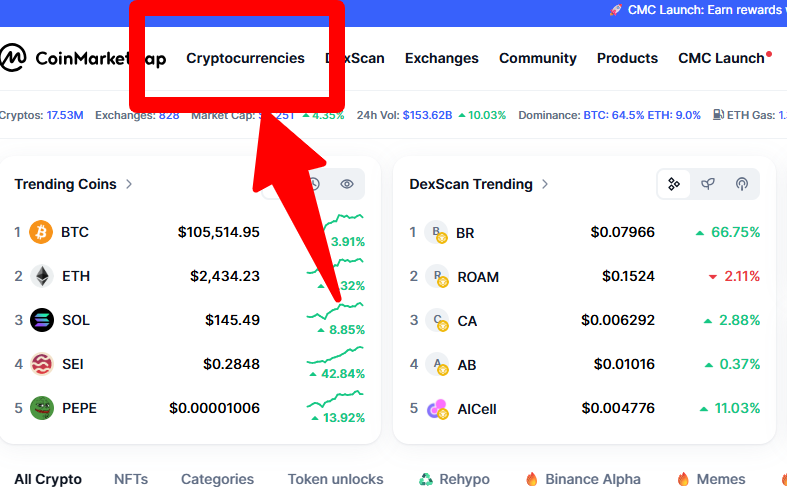
Task: Click the Bitcoin coin icon
Action: point(41,232)
